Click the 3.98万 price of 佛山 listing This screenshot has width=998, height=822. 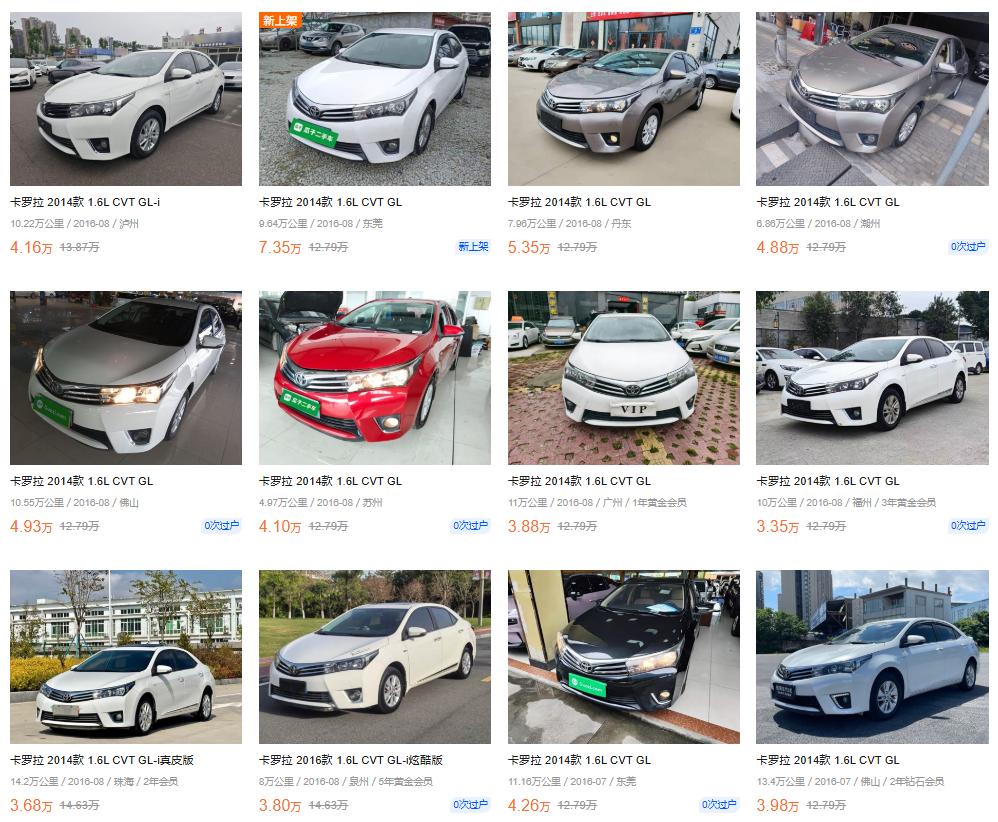777,805
